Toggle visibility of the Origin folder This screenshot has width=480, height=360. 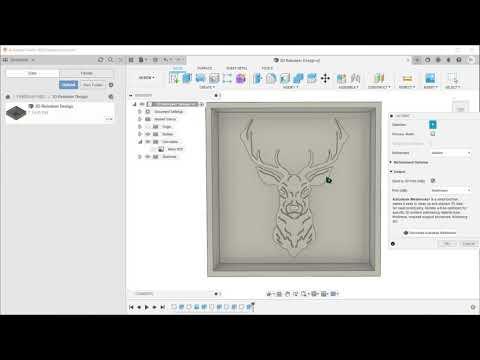pos(148,127)
